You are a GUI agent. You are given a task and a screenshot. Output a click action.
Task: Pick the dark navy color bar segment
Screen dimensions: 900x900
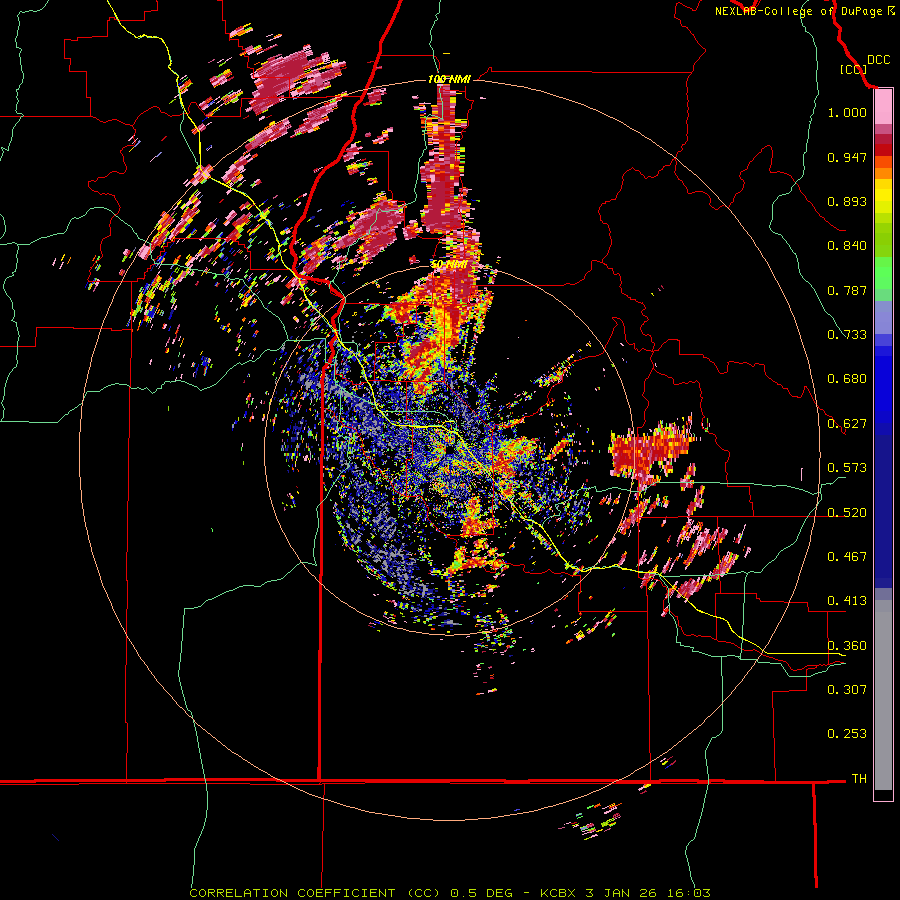pyautogui.click(x=883, y=511)
